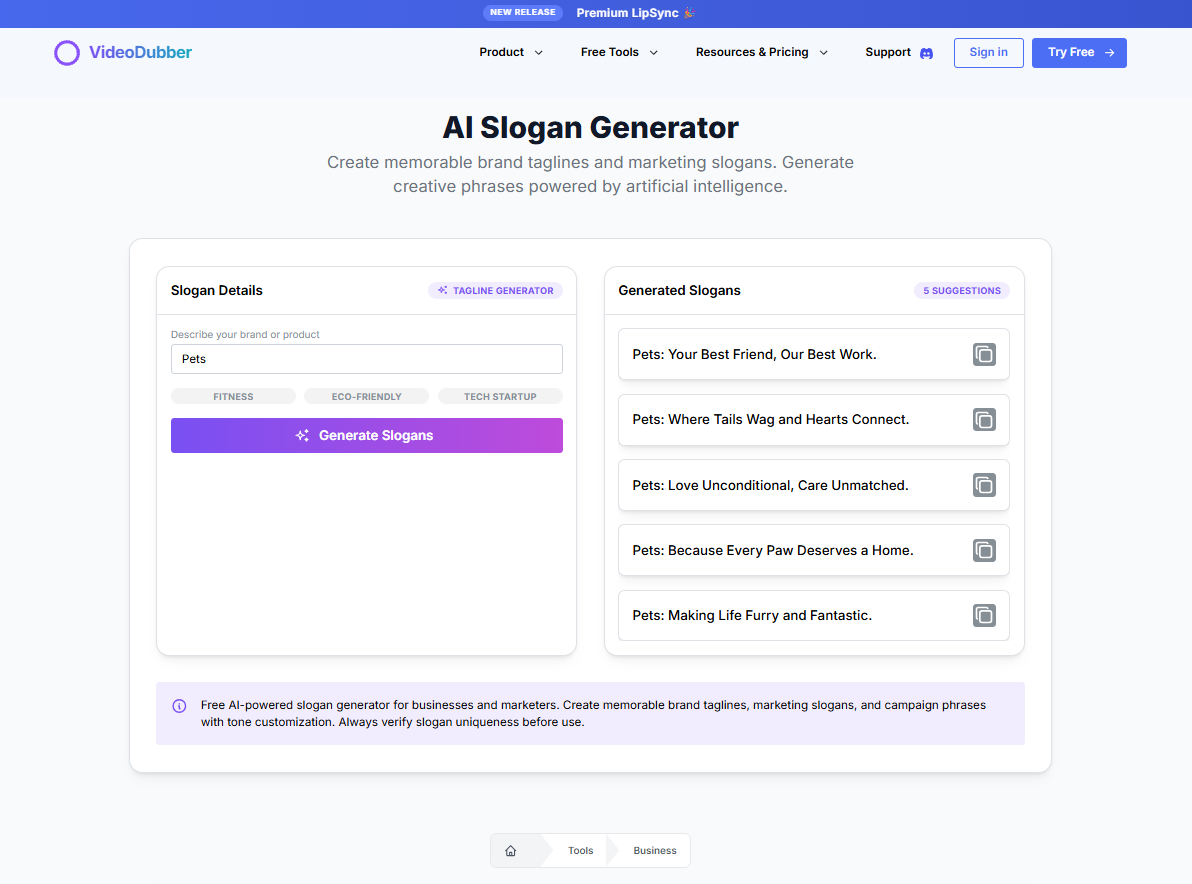Image resolution: width=1192 pixels, height=884 pixels.
Task: Click the brand description input containing "Pets"
Action: pyautogui.click(x=366, y=359)
